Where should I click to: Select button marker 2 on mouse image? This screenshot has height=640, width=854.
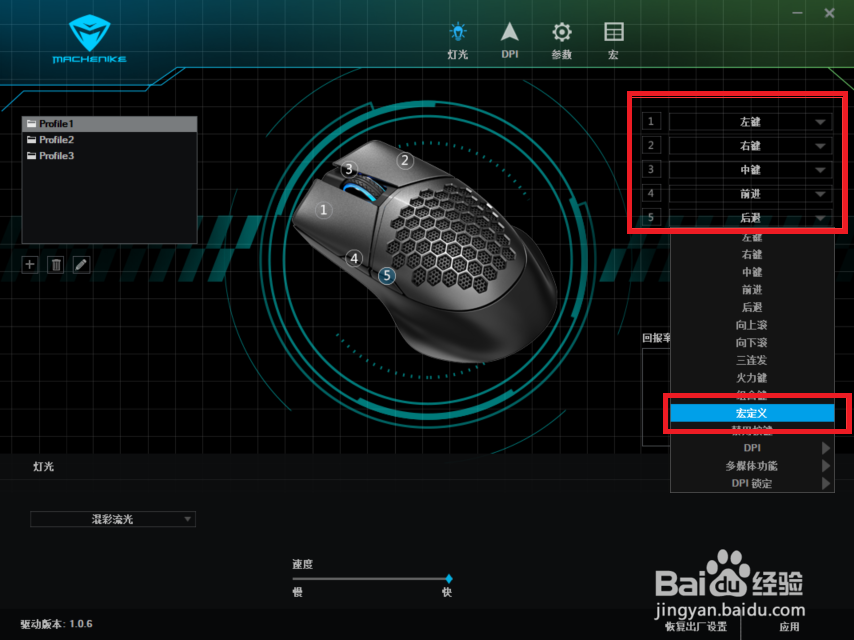(405, 160)
